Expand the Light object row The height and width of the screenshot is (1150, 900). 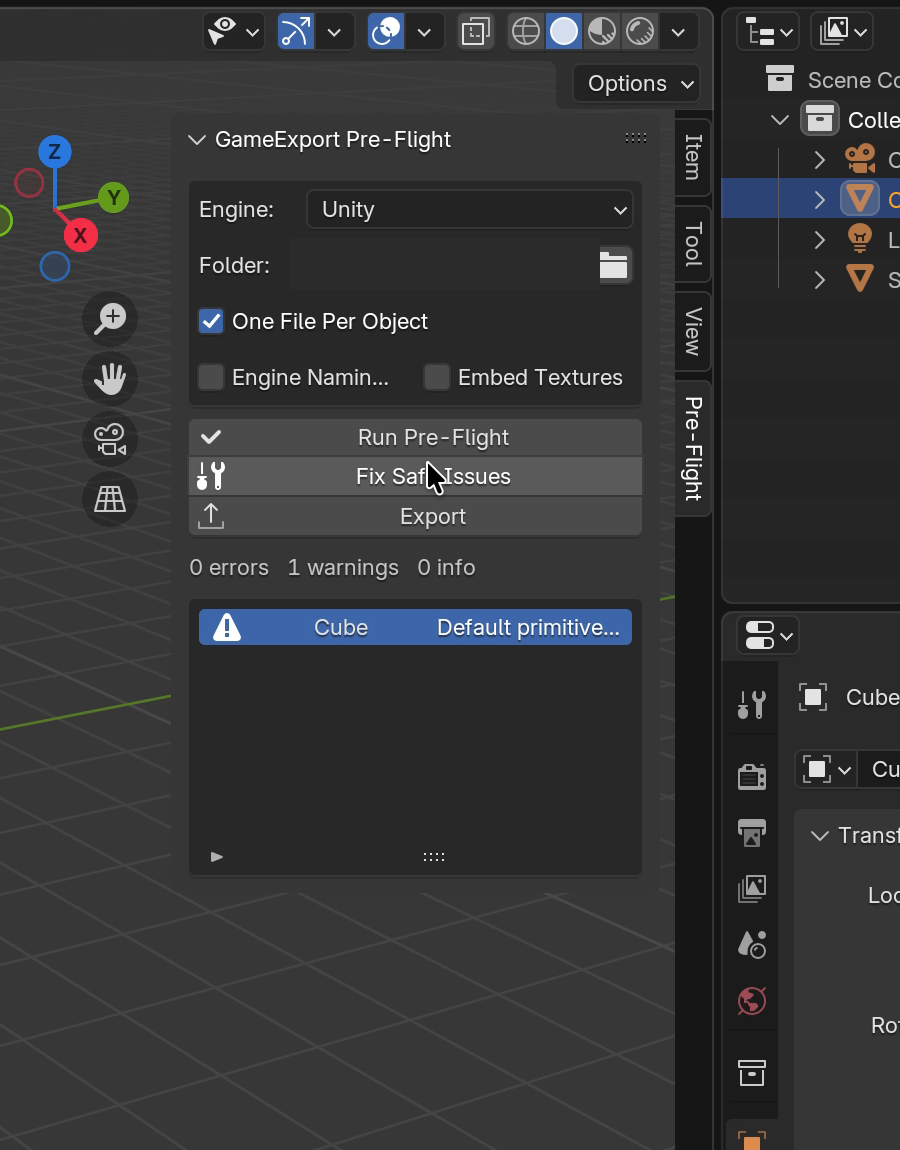point(819,240)
